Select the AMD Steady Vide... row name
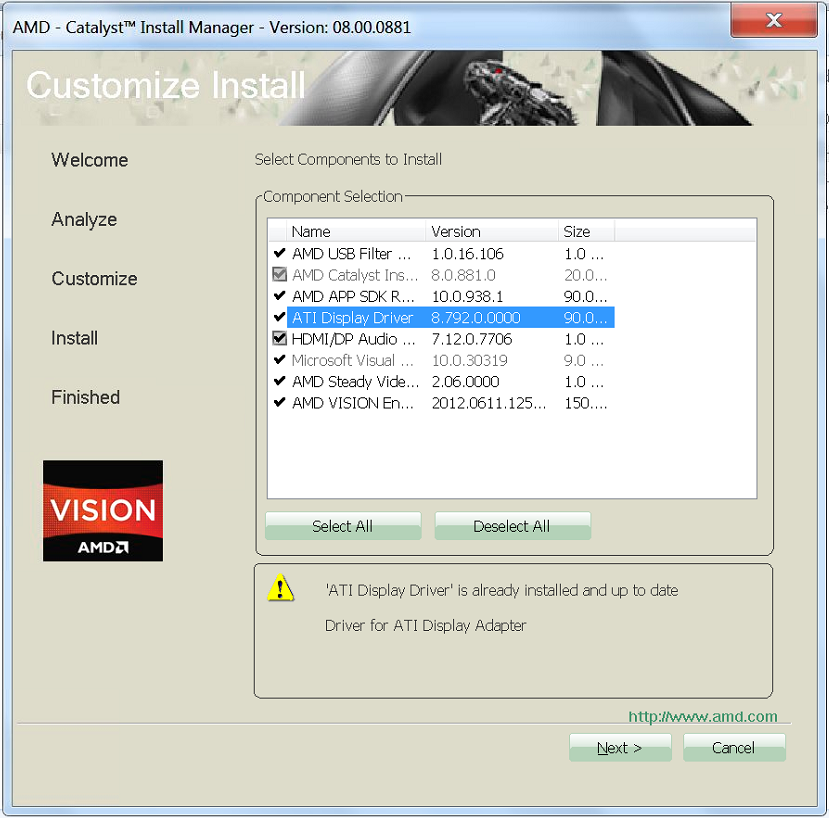Image resolution: width=829 pixels, height=818 pixels. [x=355, y=382]
